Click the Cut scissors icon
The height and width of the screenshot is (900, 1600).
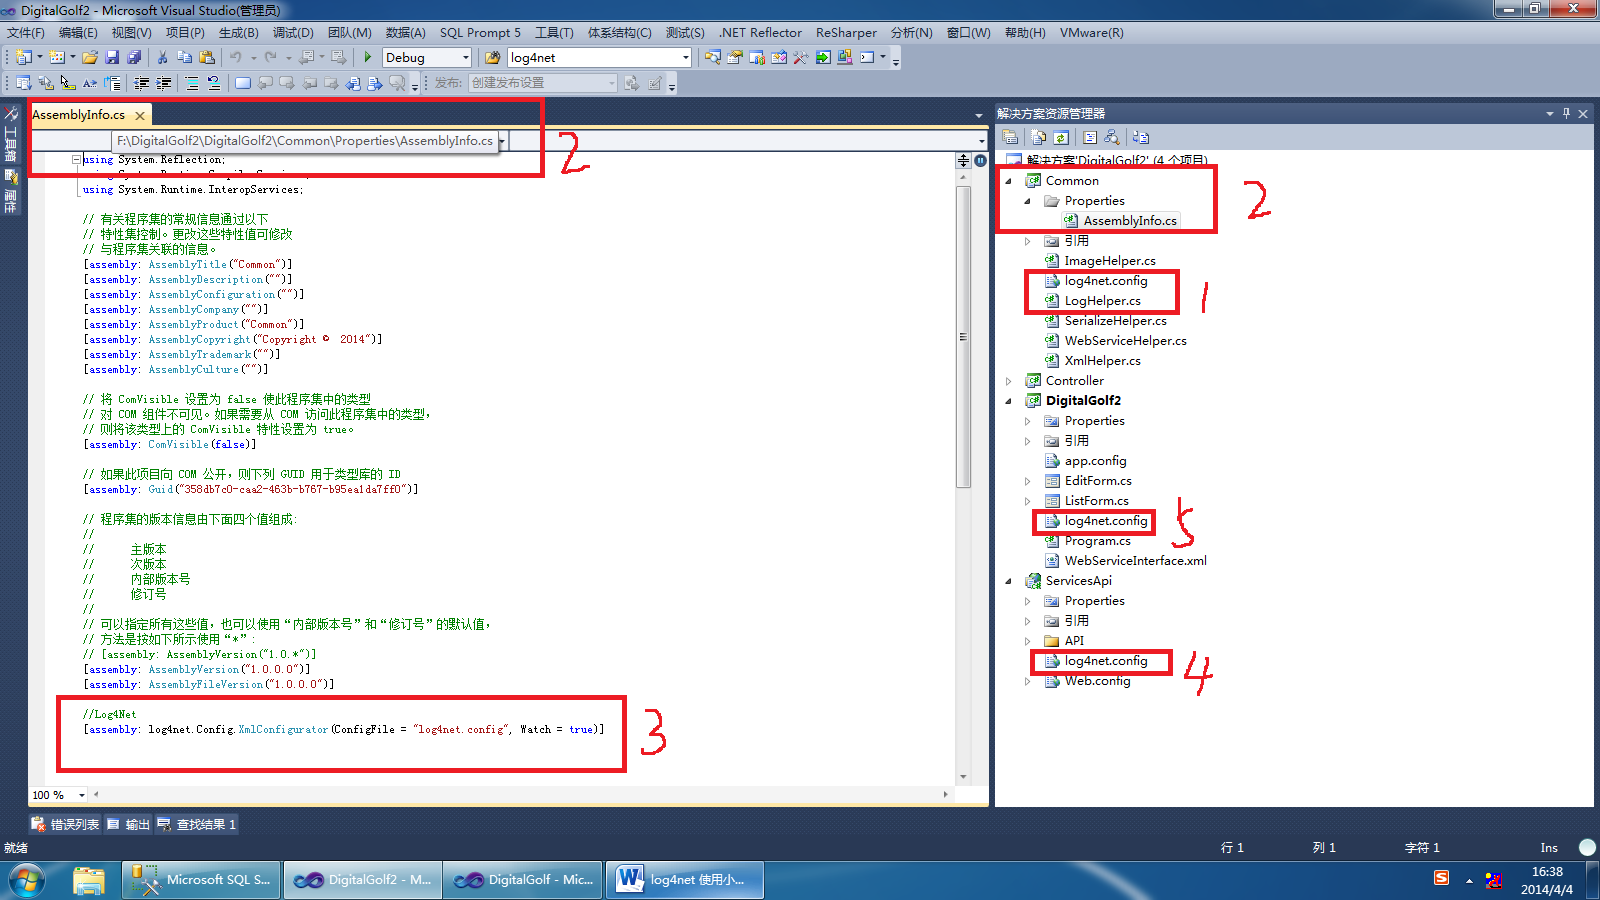point(162,57)
